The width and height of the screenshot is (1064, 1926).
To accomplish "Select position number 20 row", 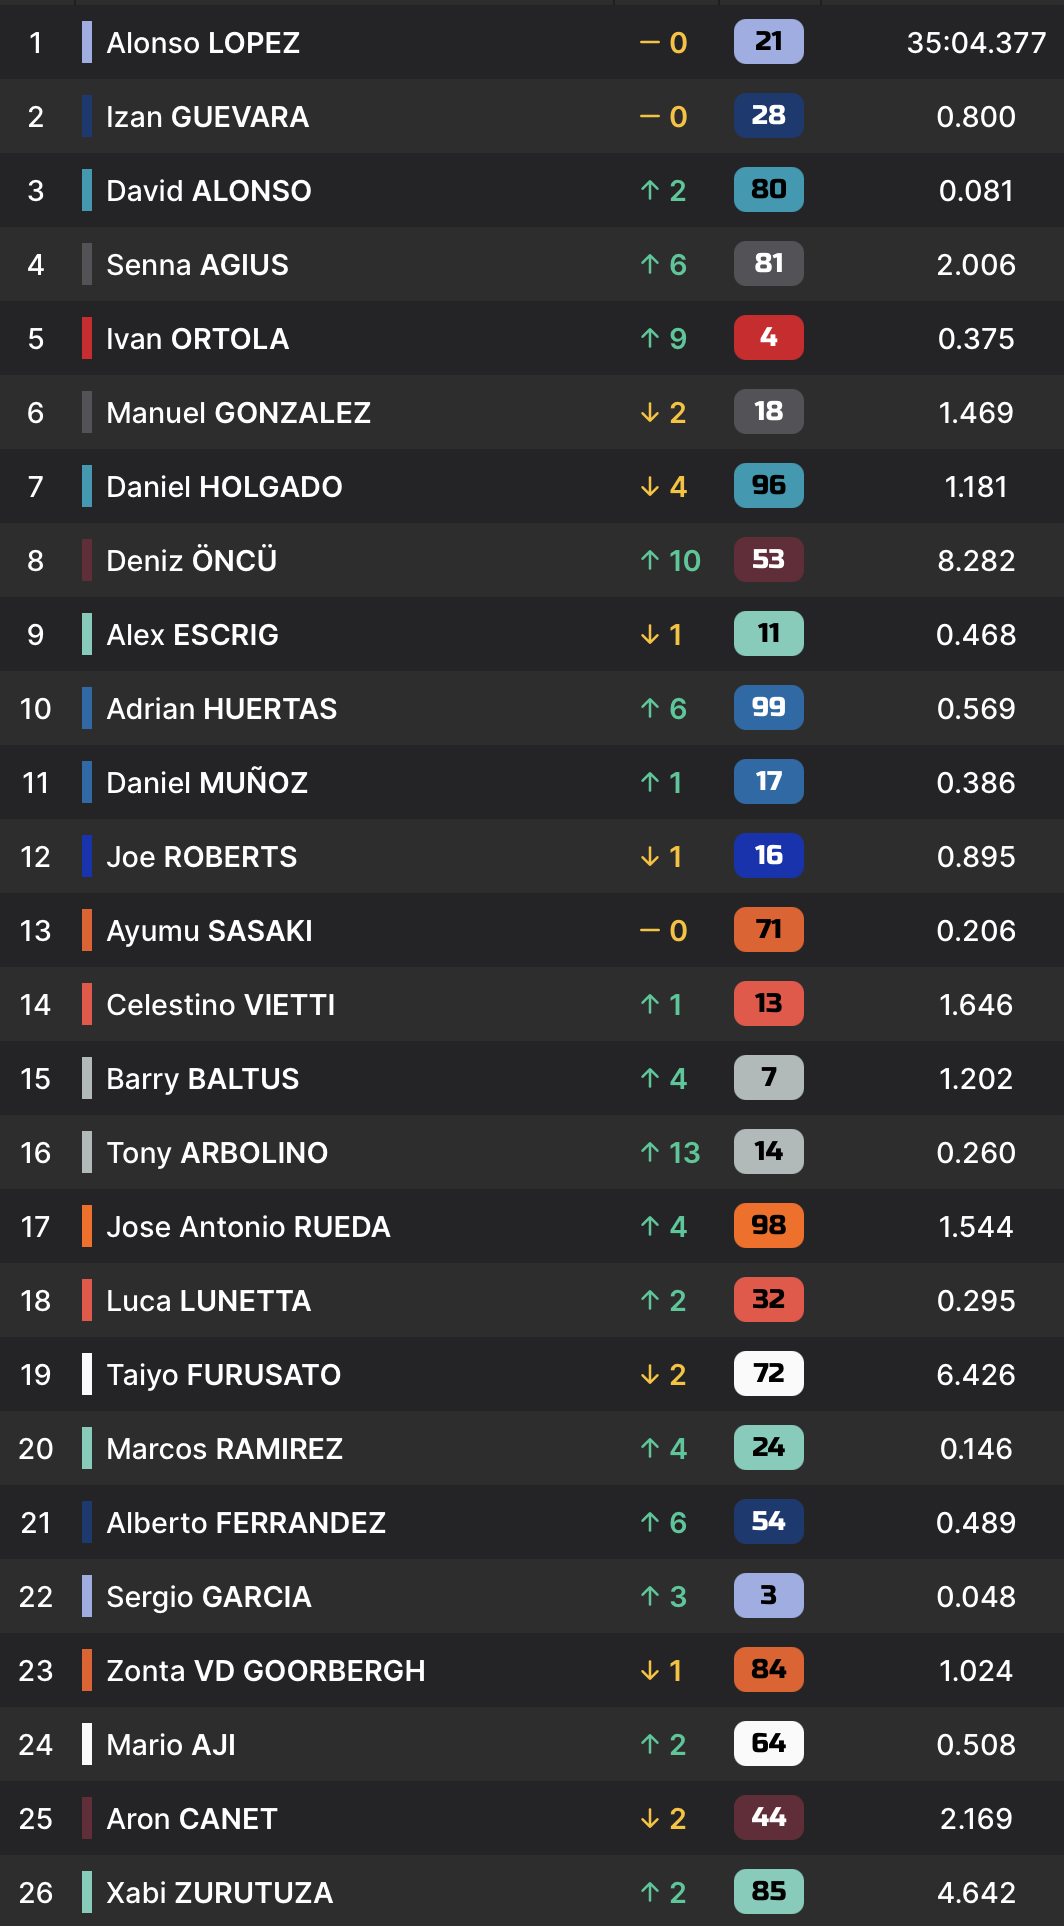I will pos(532,1448).
